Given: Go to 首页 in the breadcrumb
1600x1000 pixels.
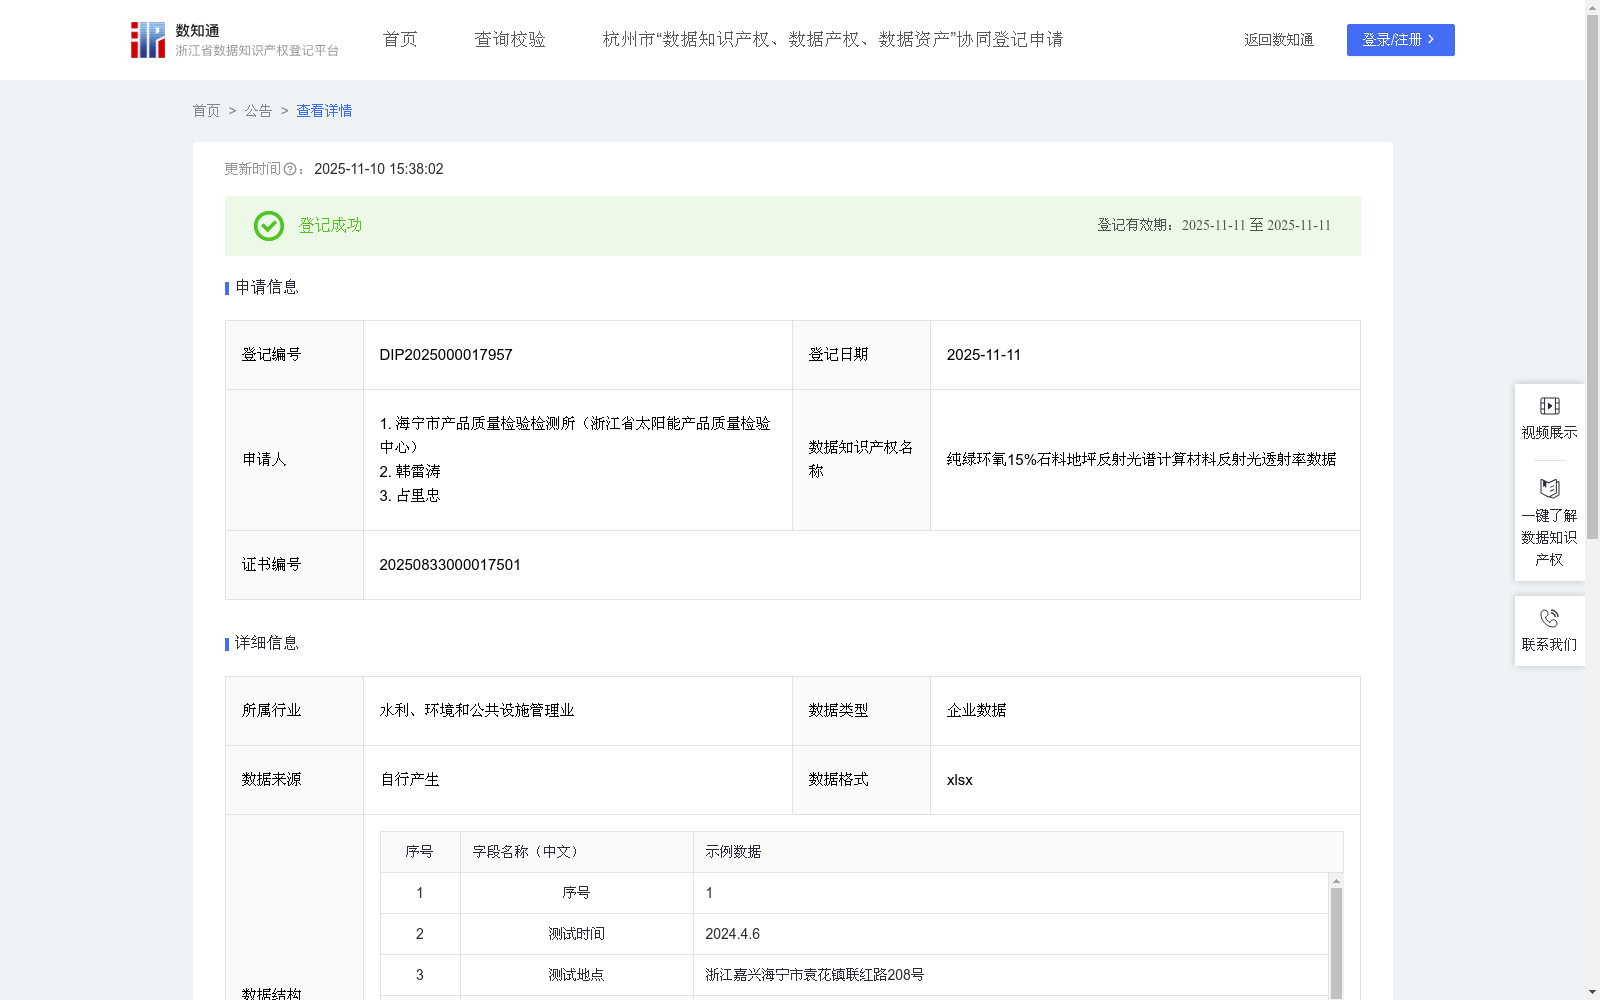Looking at the screenshot, I should [206, 111].
